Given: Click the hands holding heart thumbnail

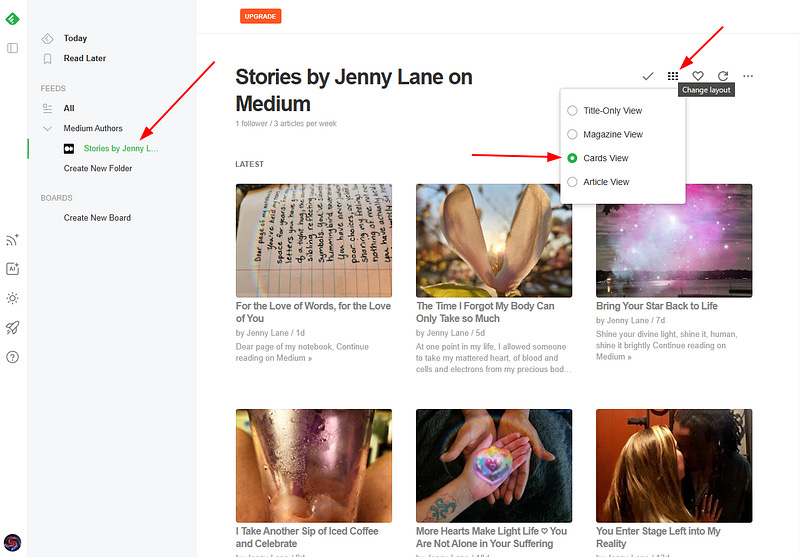Looking at the screenshot, I should 494,466.
